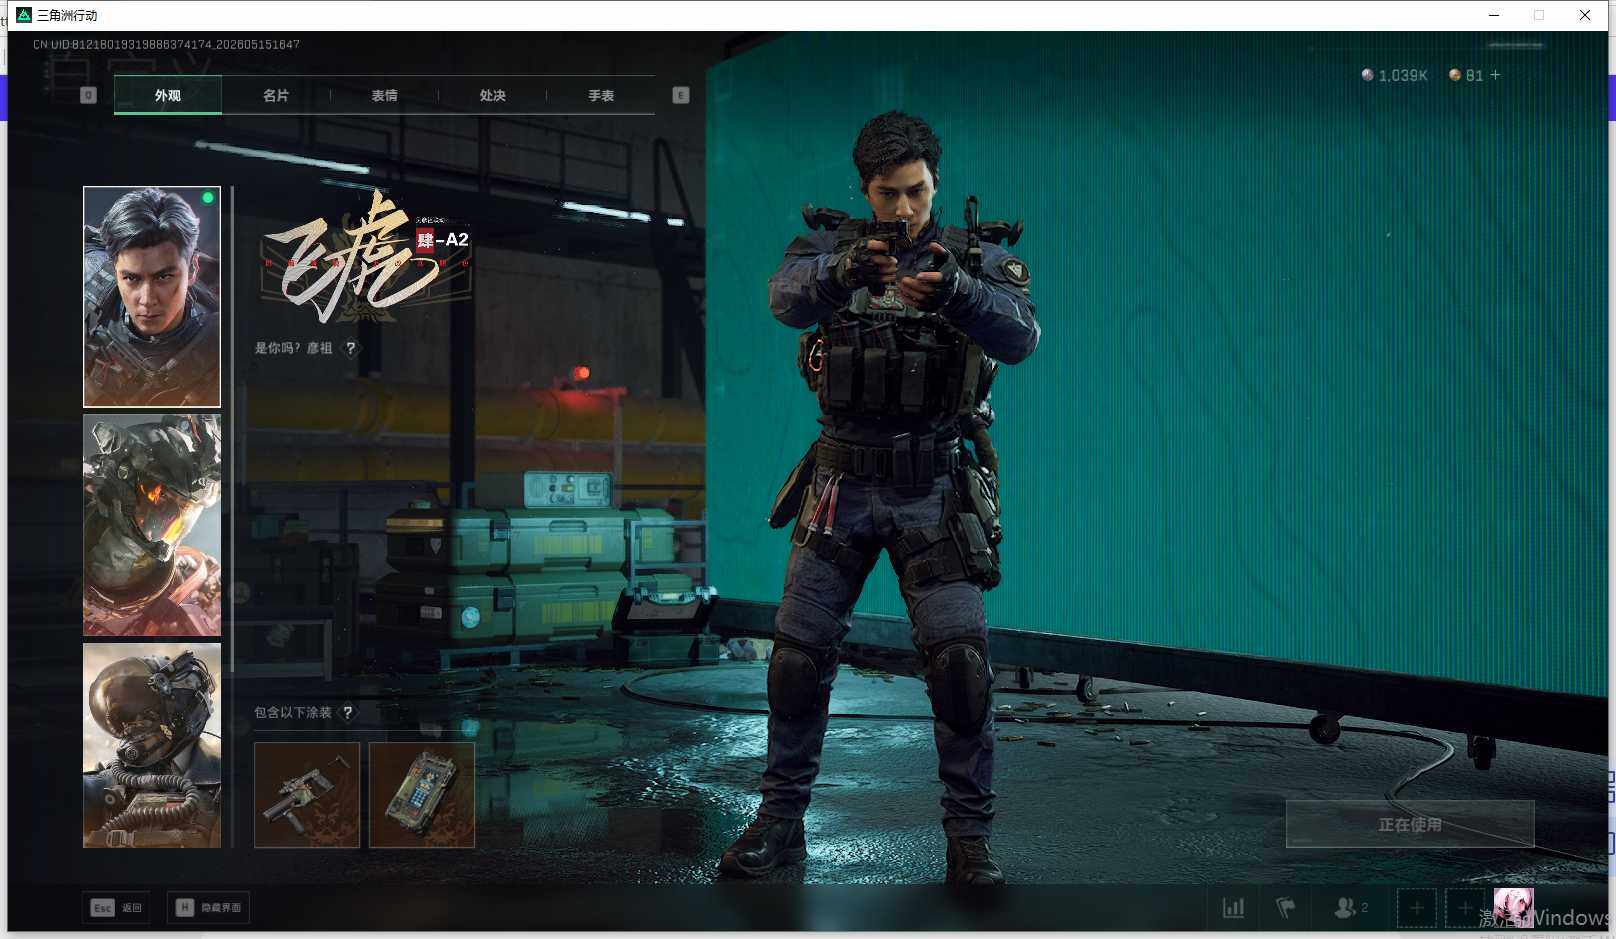Switch to the 表情 tab
The height and width of the screenshot is (939, 1616).
tap(384, 96)
